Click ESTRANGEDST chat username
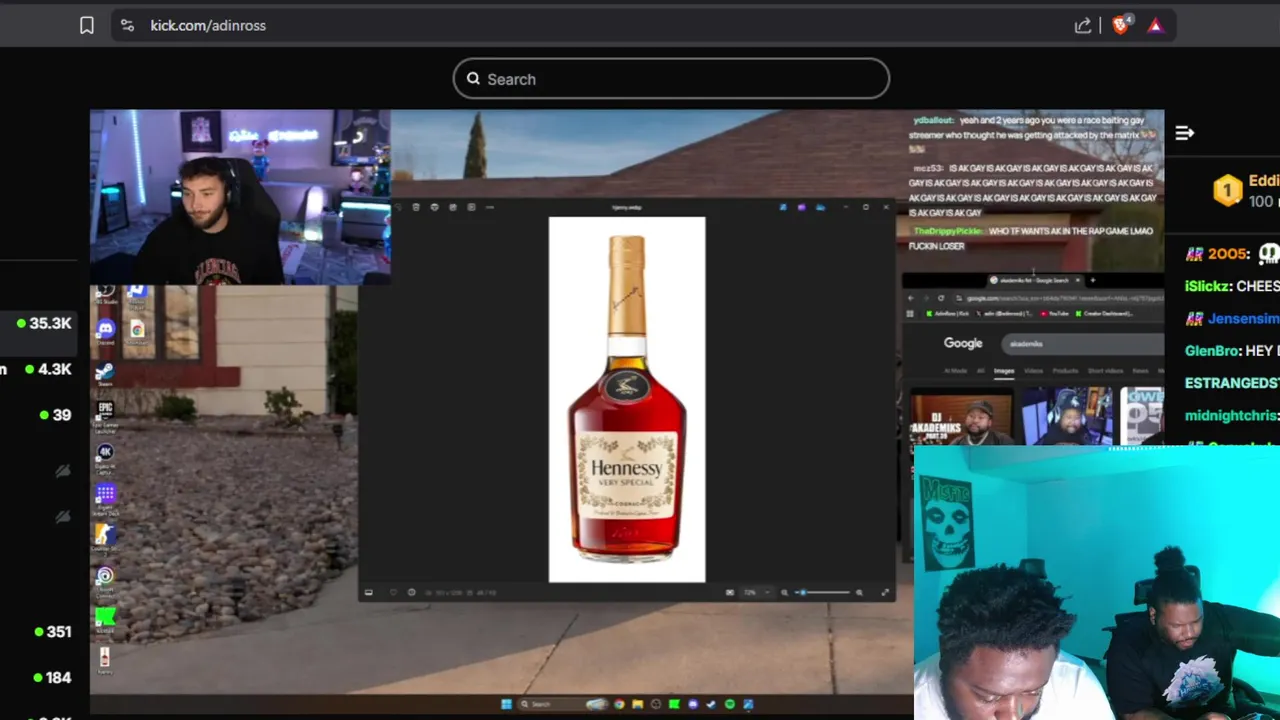This screenshot has height=720, width=1280. point(1232,383)
